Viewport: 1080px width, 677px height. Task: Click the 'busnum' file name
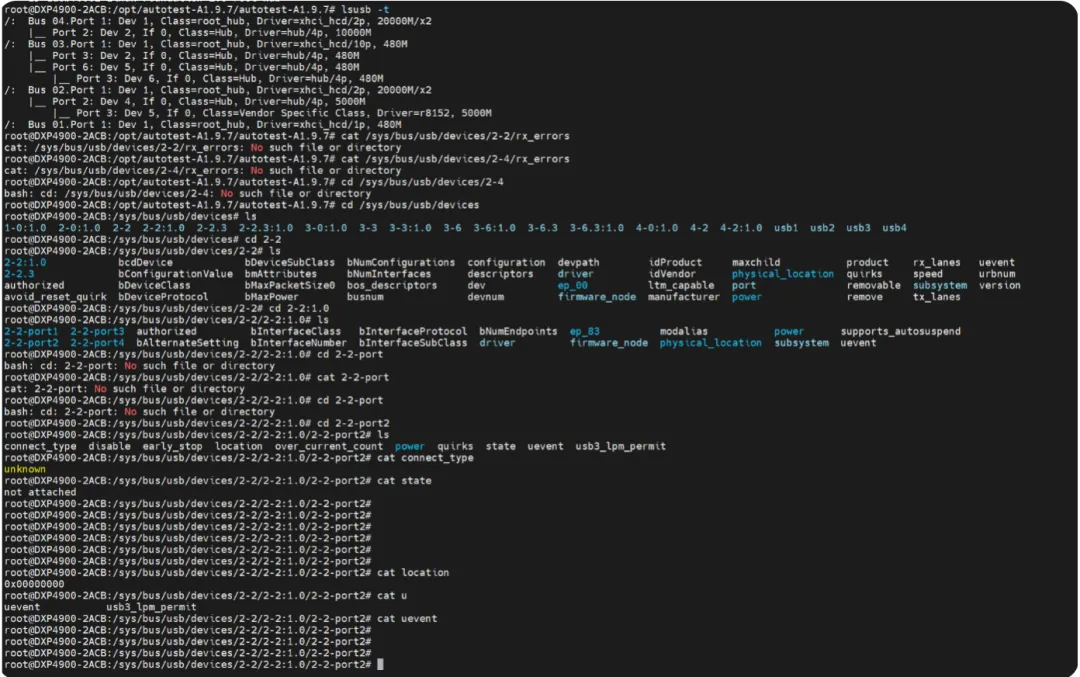coord(365,297)
